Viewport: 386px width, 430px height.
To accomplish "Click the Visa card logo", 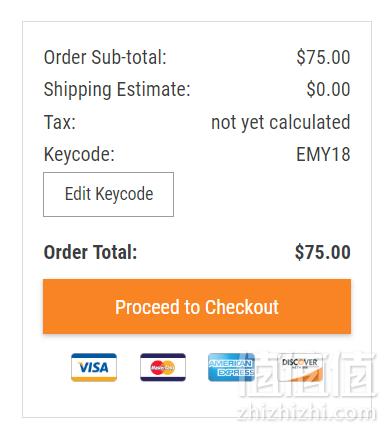I will tap(94, 367).
